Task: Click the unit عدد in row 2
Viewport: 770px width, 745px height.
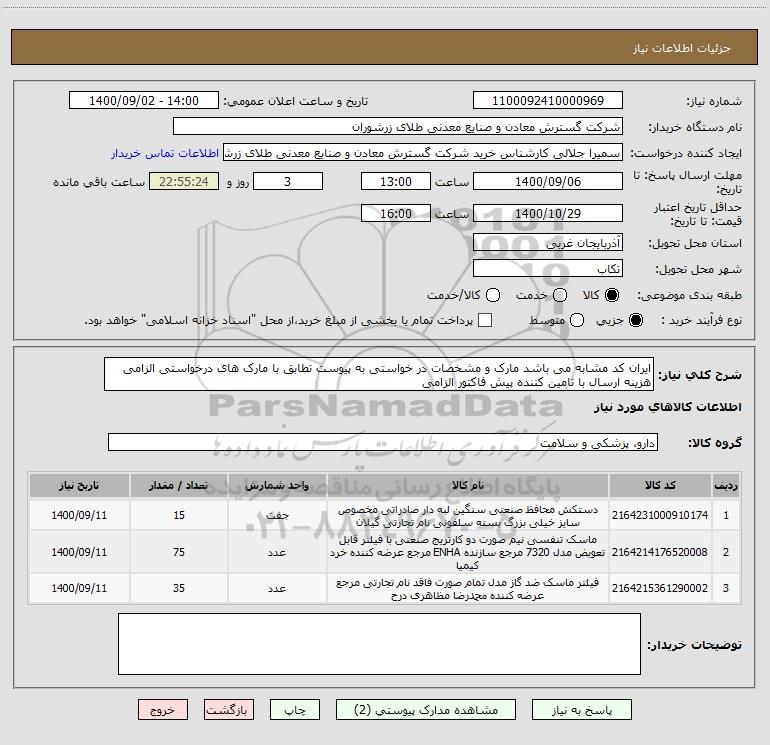Action: 277,552
